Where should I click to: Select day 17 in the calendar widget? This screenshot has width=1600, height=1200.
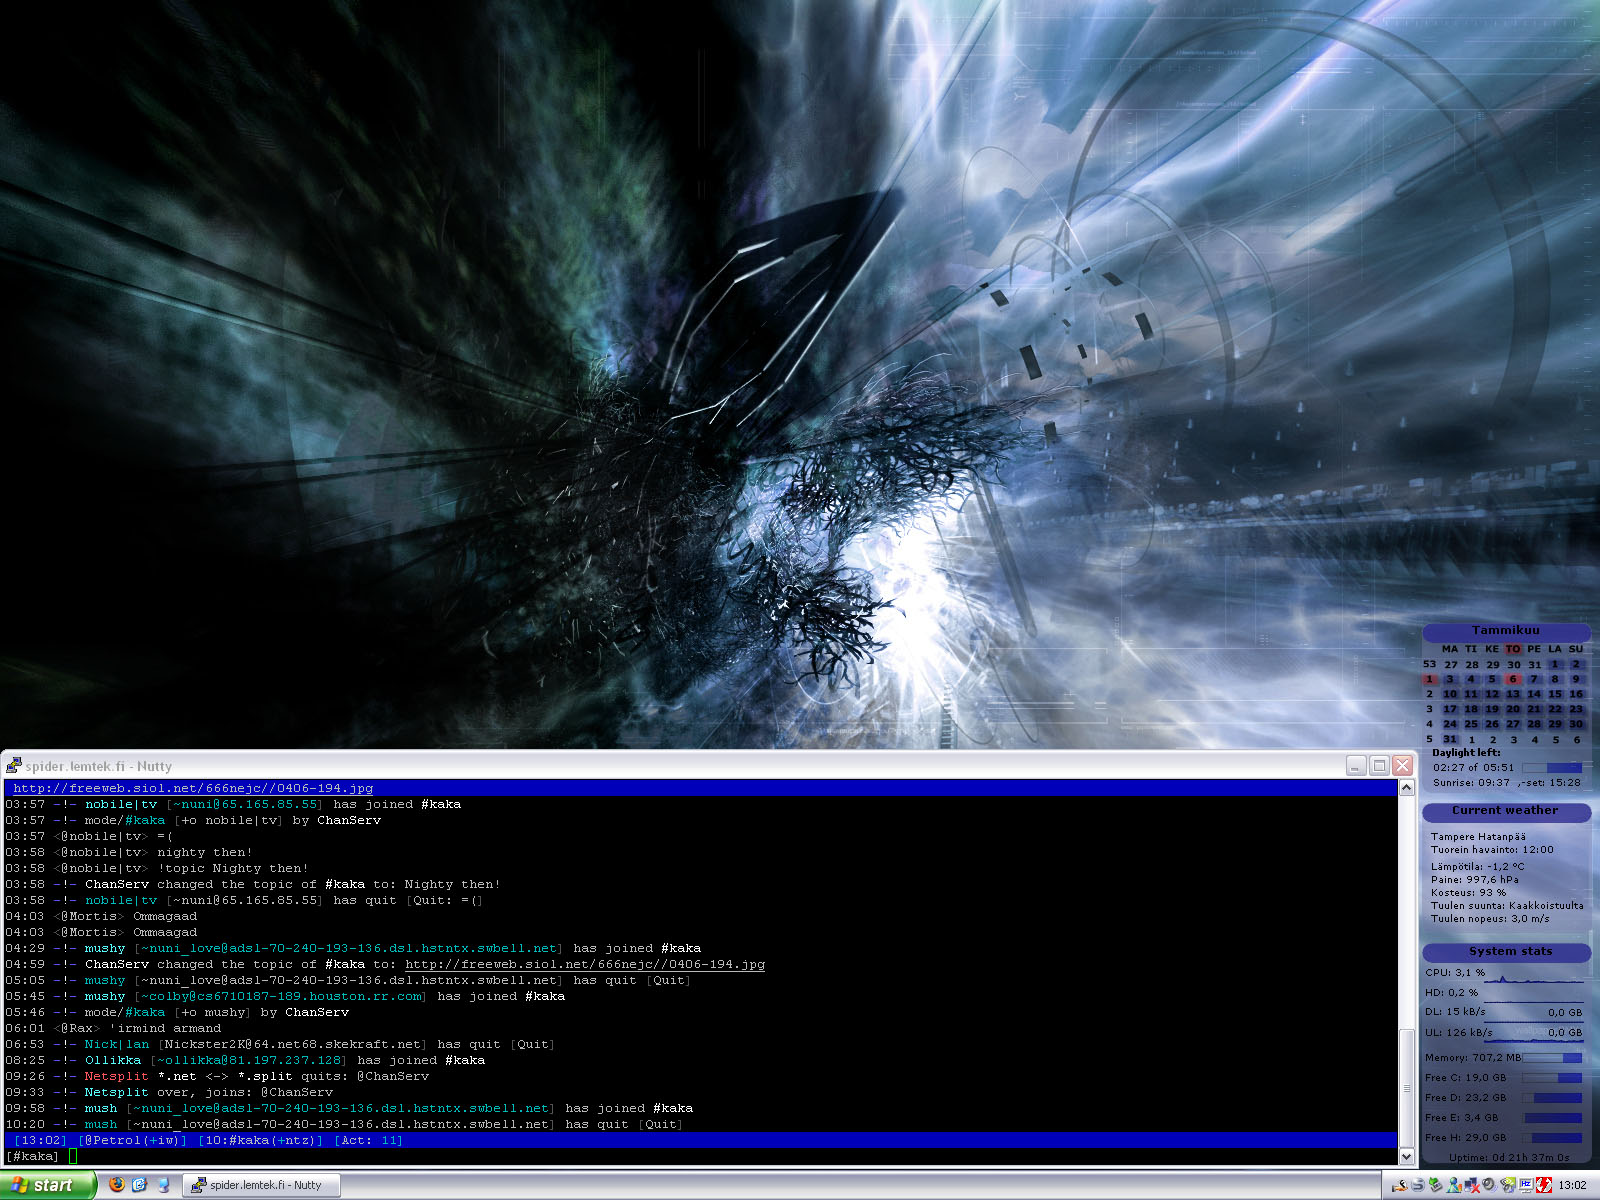coord(1450,709)
